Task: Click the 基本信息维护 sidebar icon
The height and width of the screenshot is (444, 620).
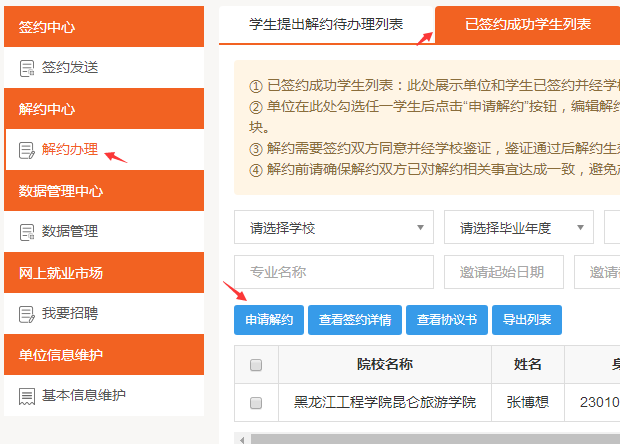Action: click(x=27, y=395)
